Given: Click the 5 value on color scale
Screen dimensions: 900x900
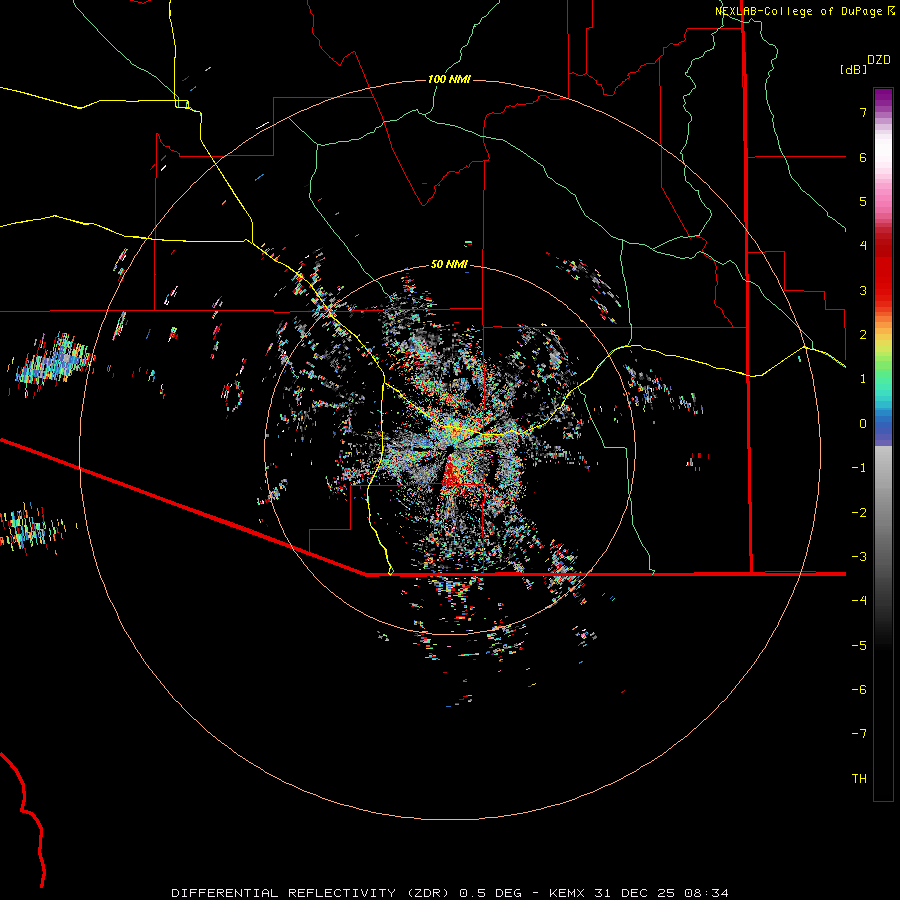Looking at the screenshot, I should [863, 201].
